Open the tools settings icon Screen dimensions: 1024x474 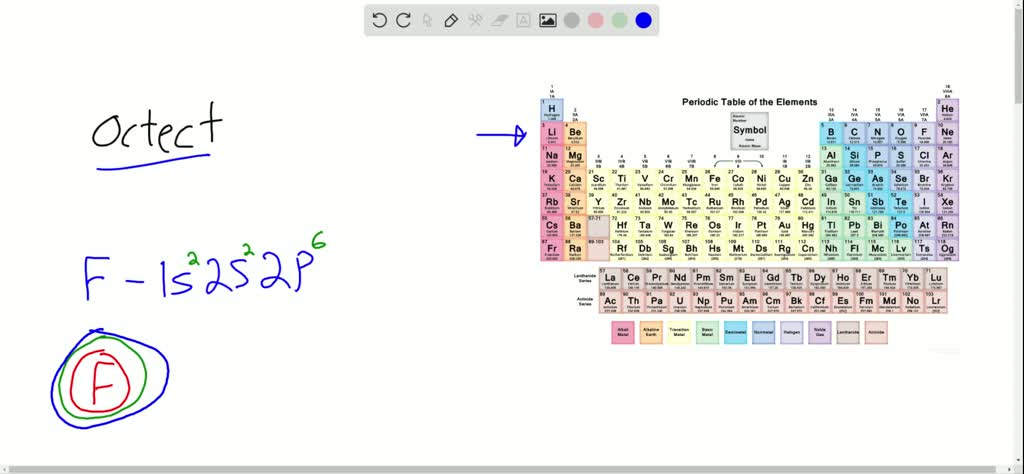(476, 20)
